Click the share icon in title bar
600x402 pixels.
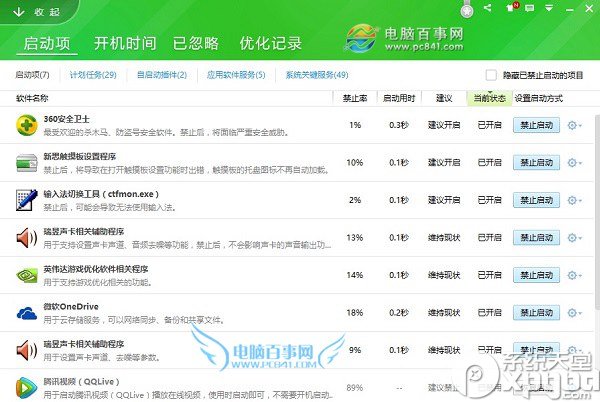click(x=488, y=8)
